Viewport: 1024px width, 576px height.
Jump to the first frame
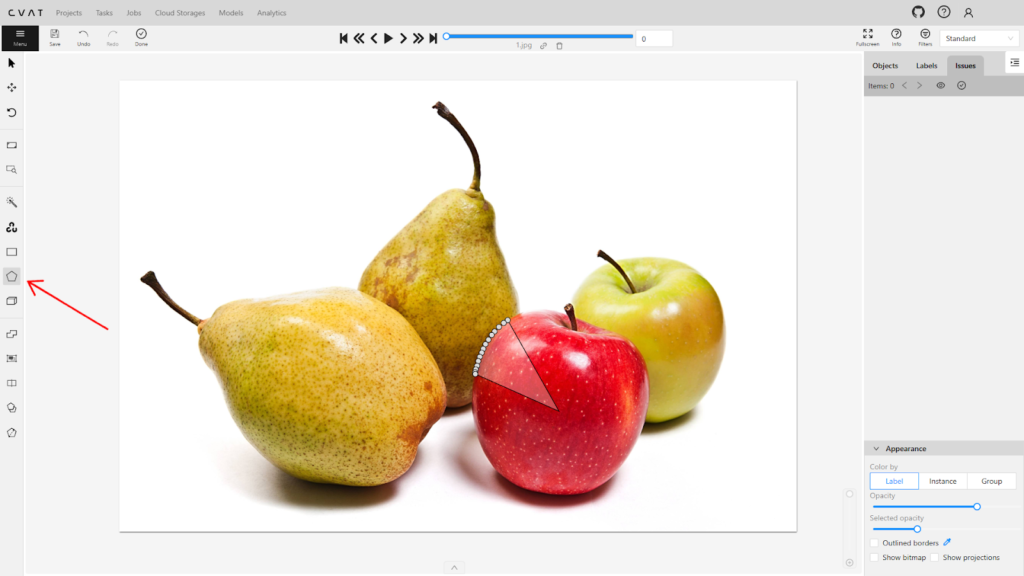(344, 39)
